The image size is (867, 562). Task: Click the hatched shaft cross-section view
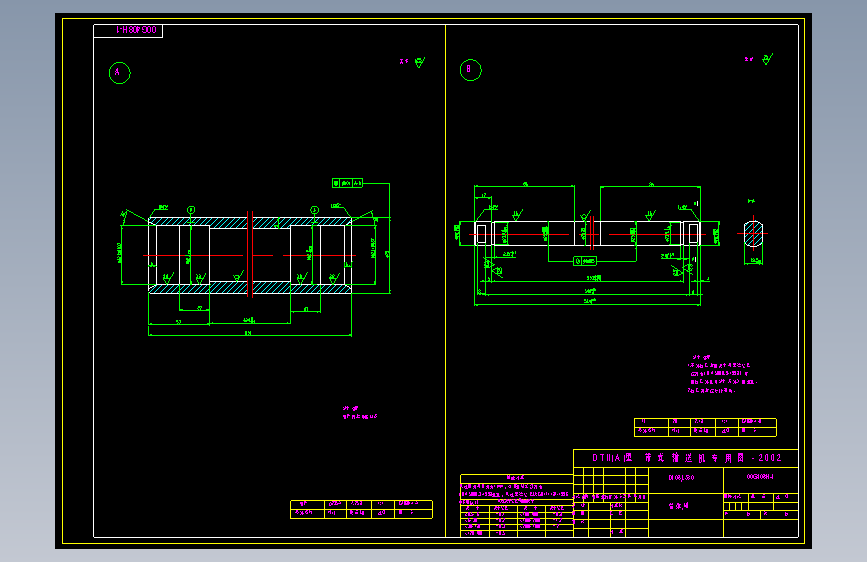pyautogui.click(x=753, y=233)
